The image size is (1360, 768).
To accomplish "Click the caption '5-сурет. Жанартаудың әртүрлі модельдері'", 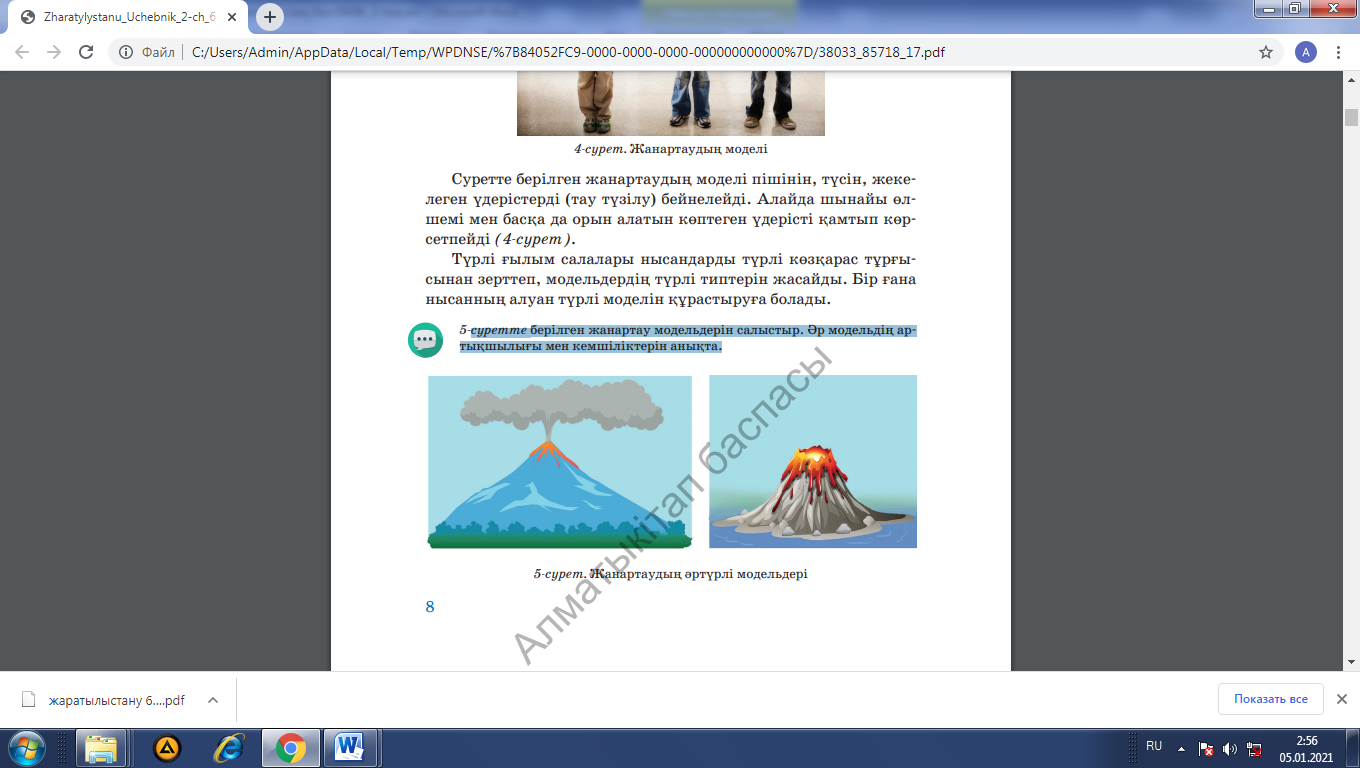I will (670, 574).
